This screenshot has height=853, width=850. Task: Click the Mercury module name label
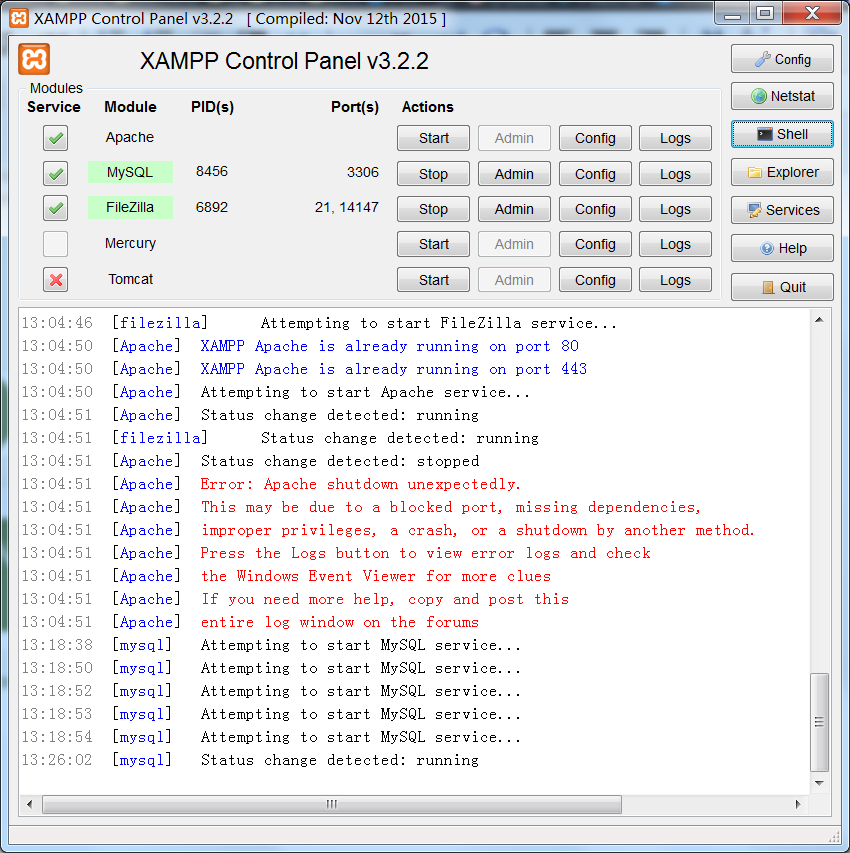click(x=130, y=243)
